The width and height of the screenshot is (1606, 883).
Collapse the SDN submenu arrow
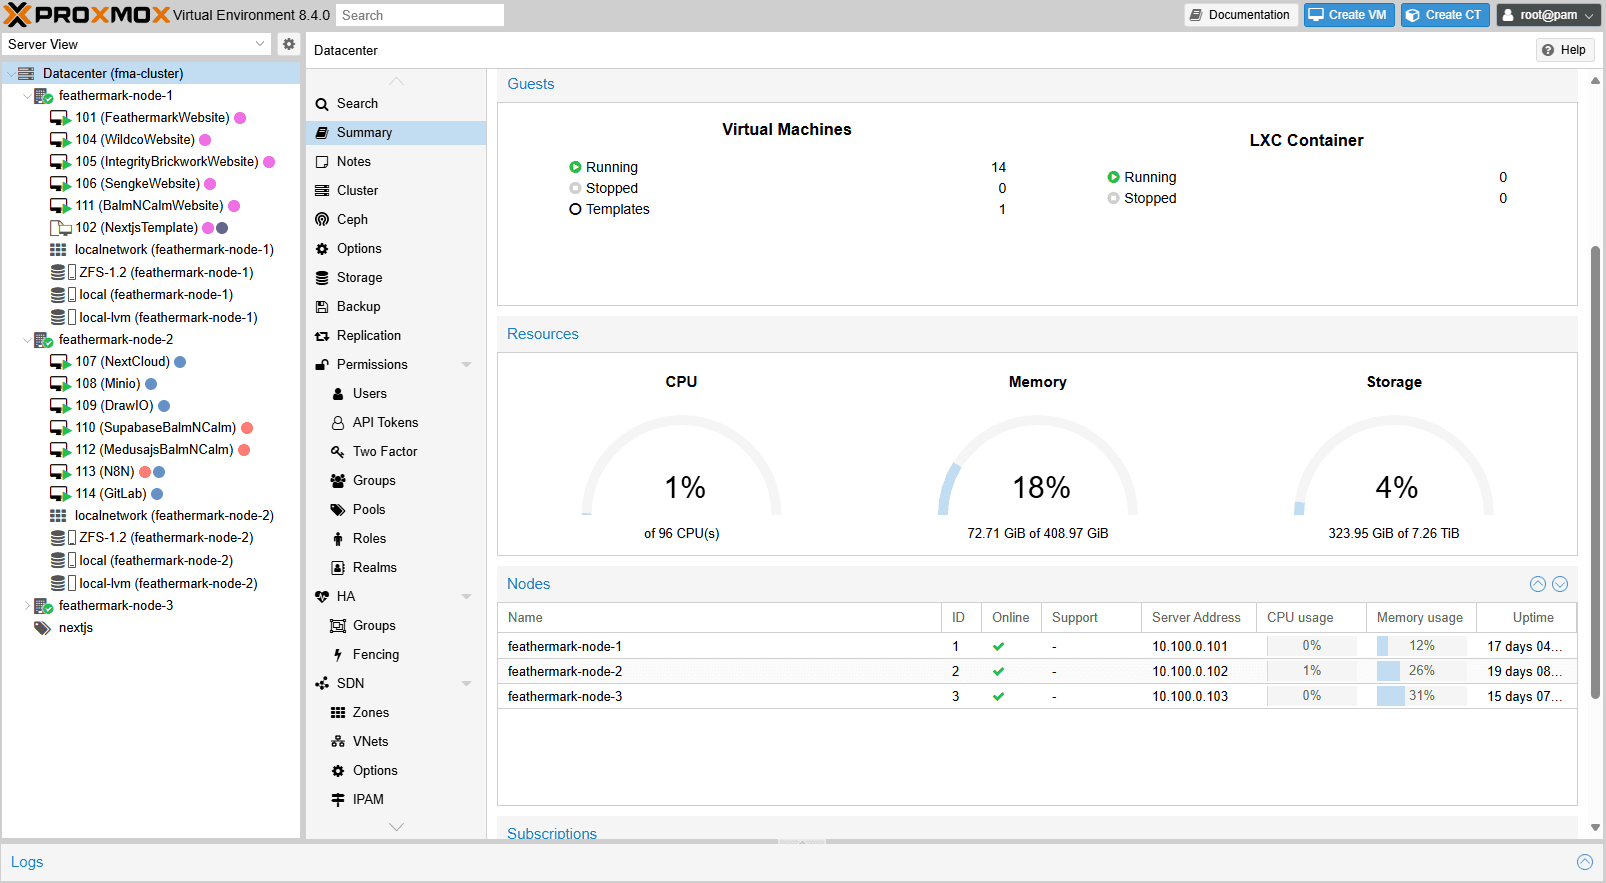click(x=466, y=684)
